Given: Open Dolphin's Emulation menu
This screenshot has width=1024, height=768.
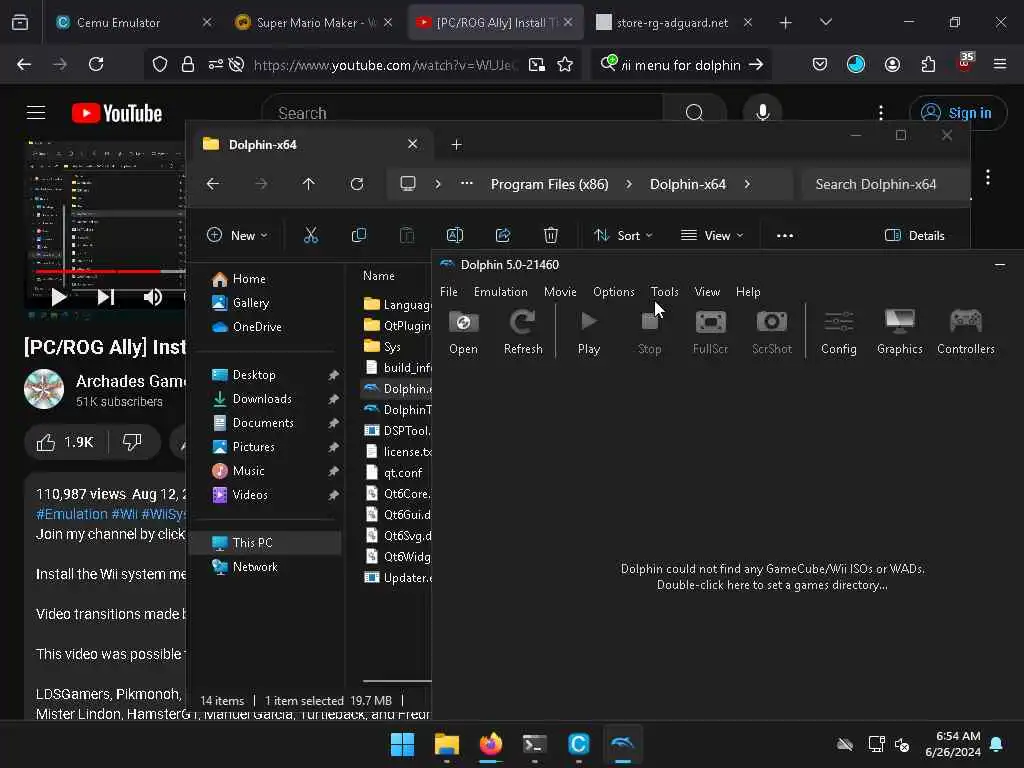Looking at the screenshot, I should coord(500,292).
